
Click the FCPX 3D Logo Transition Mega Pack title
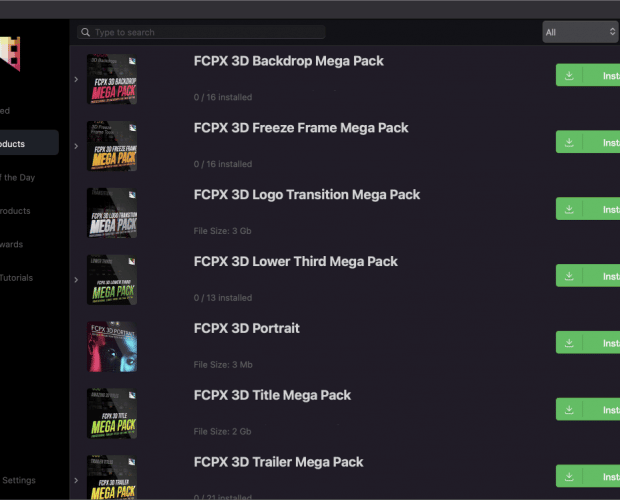(x=307, y=194)
